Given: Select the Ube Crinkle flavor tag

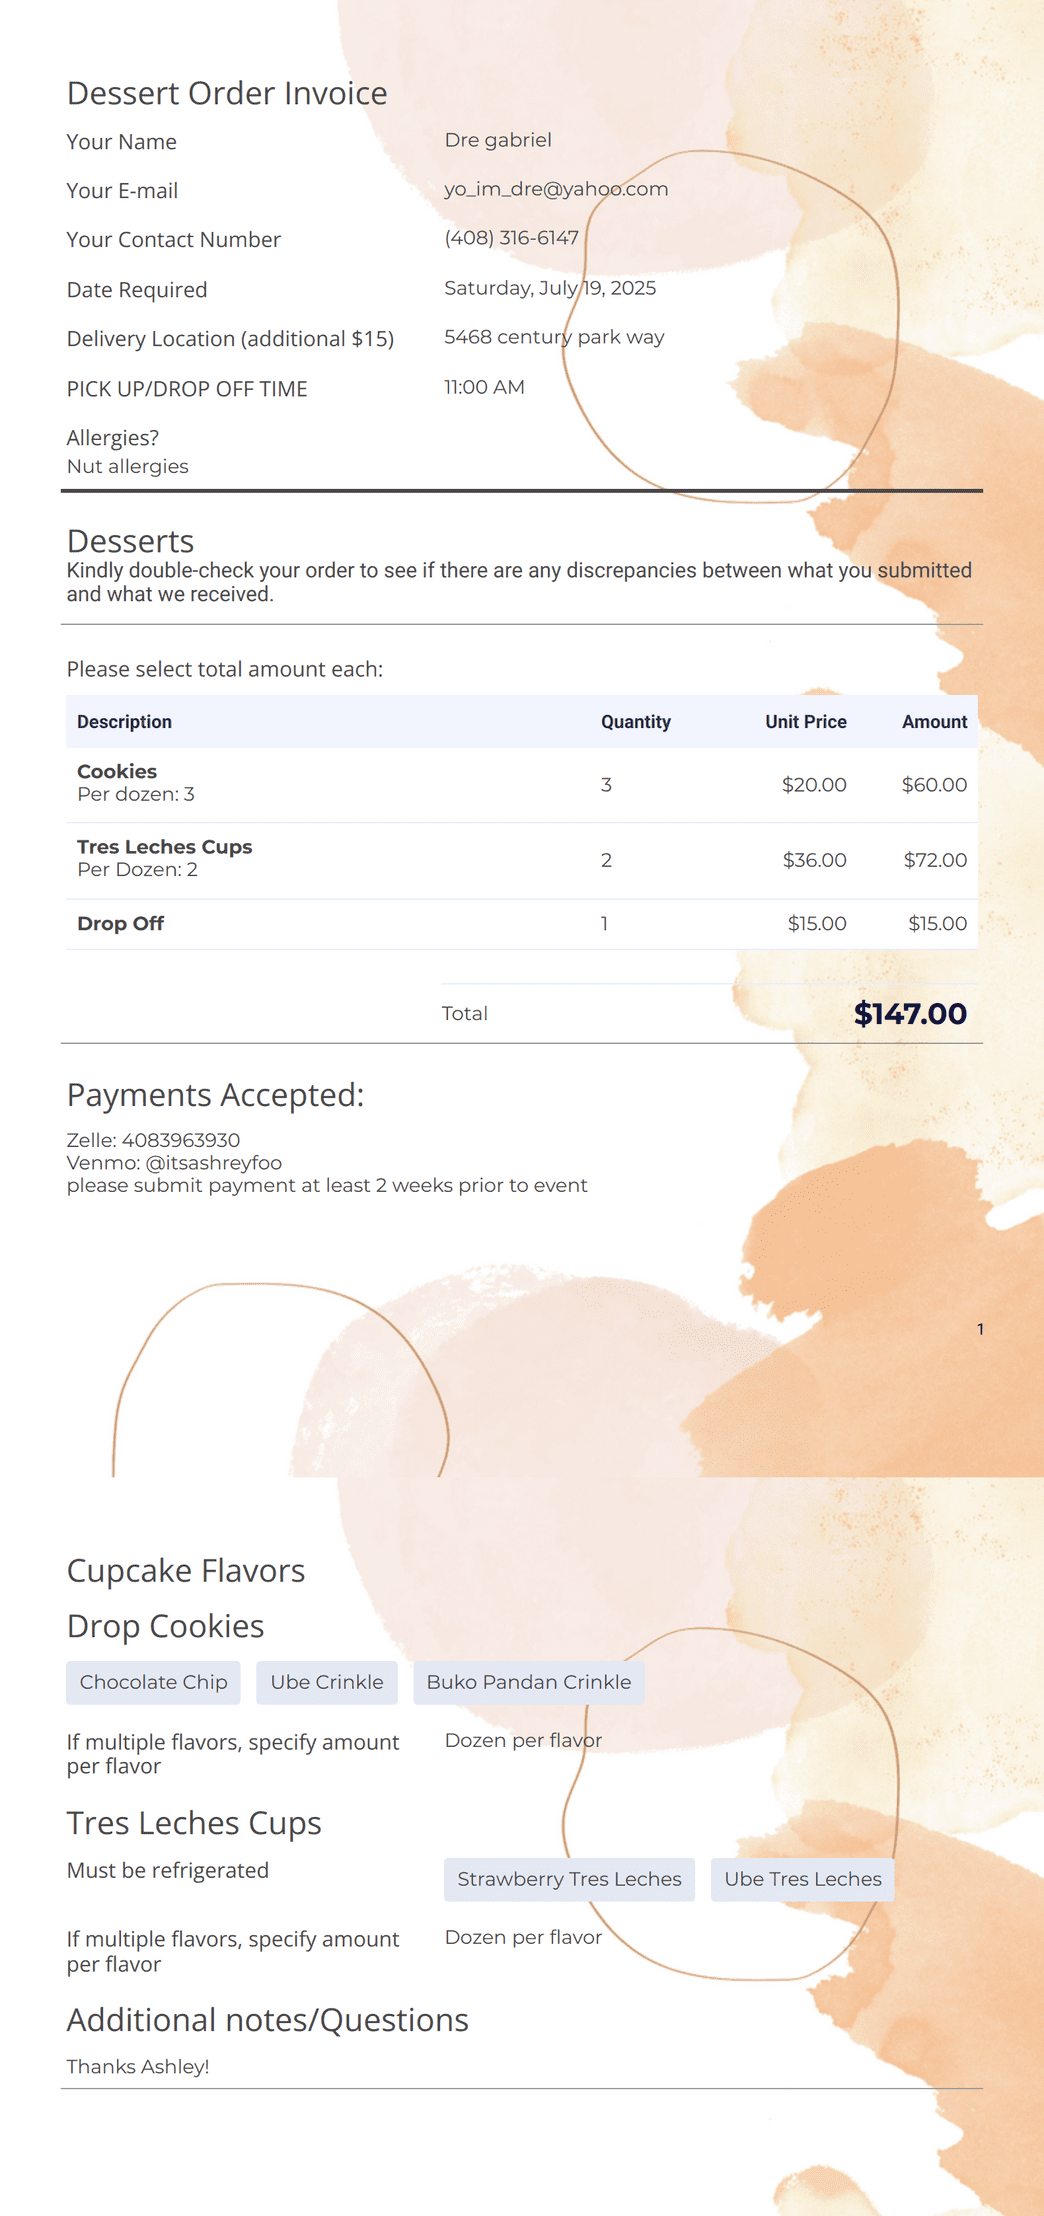Looking at the screenshot, I should coord(327,1682).
